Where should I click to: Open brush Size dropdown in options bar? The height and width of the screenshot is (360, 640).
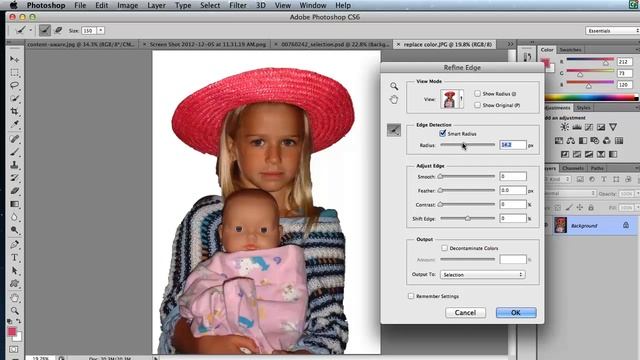pos(100,30)
